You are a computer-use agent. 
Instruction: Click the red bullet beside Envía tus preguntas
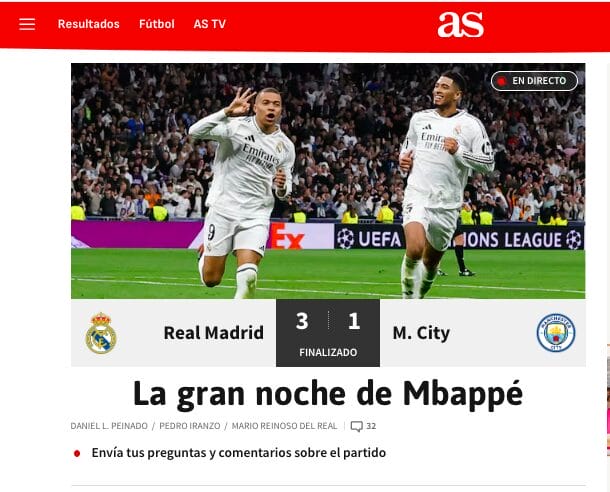77,453
